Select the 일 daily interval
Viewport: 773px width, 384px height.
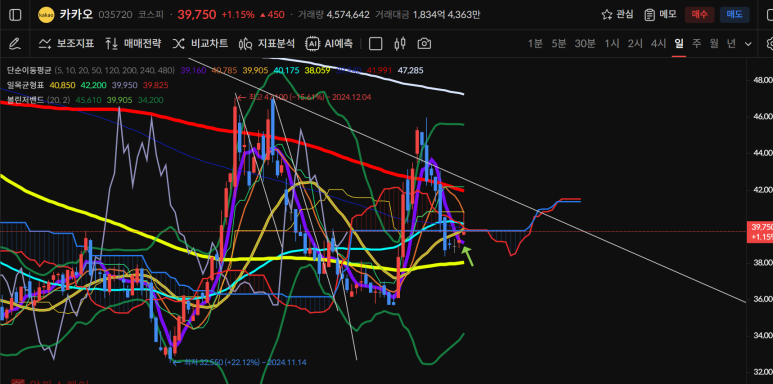(679, 44)
